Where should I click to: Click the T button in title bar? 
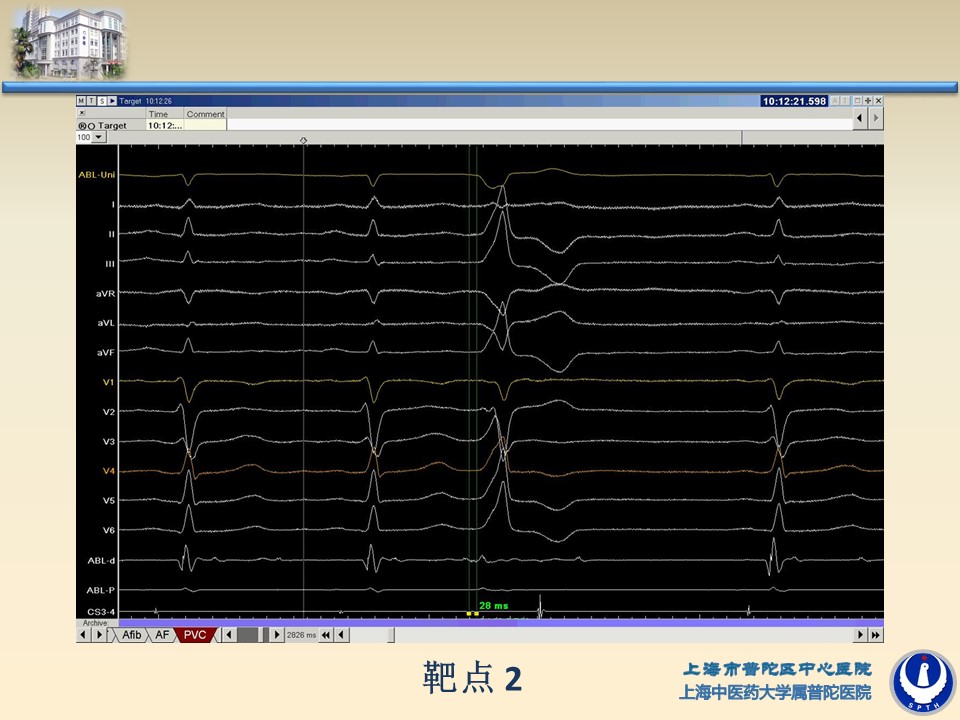tap(91, 101)
